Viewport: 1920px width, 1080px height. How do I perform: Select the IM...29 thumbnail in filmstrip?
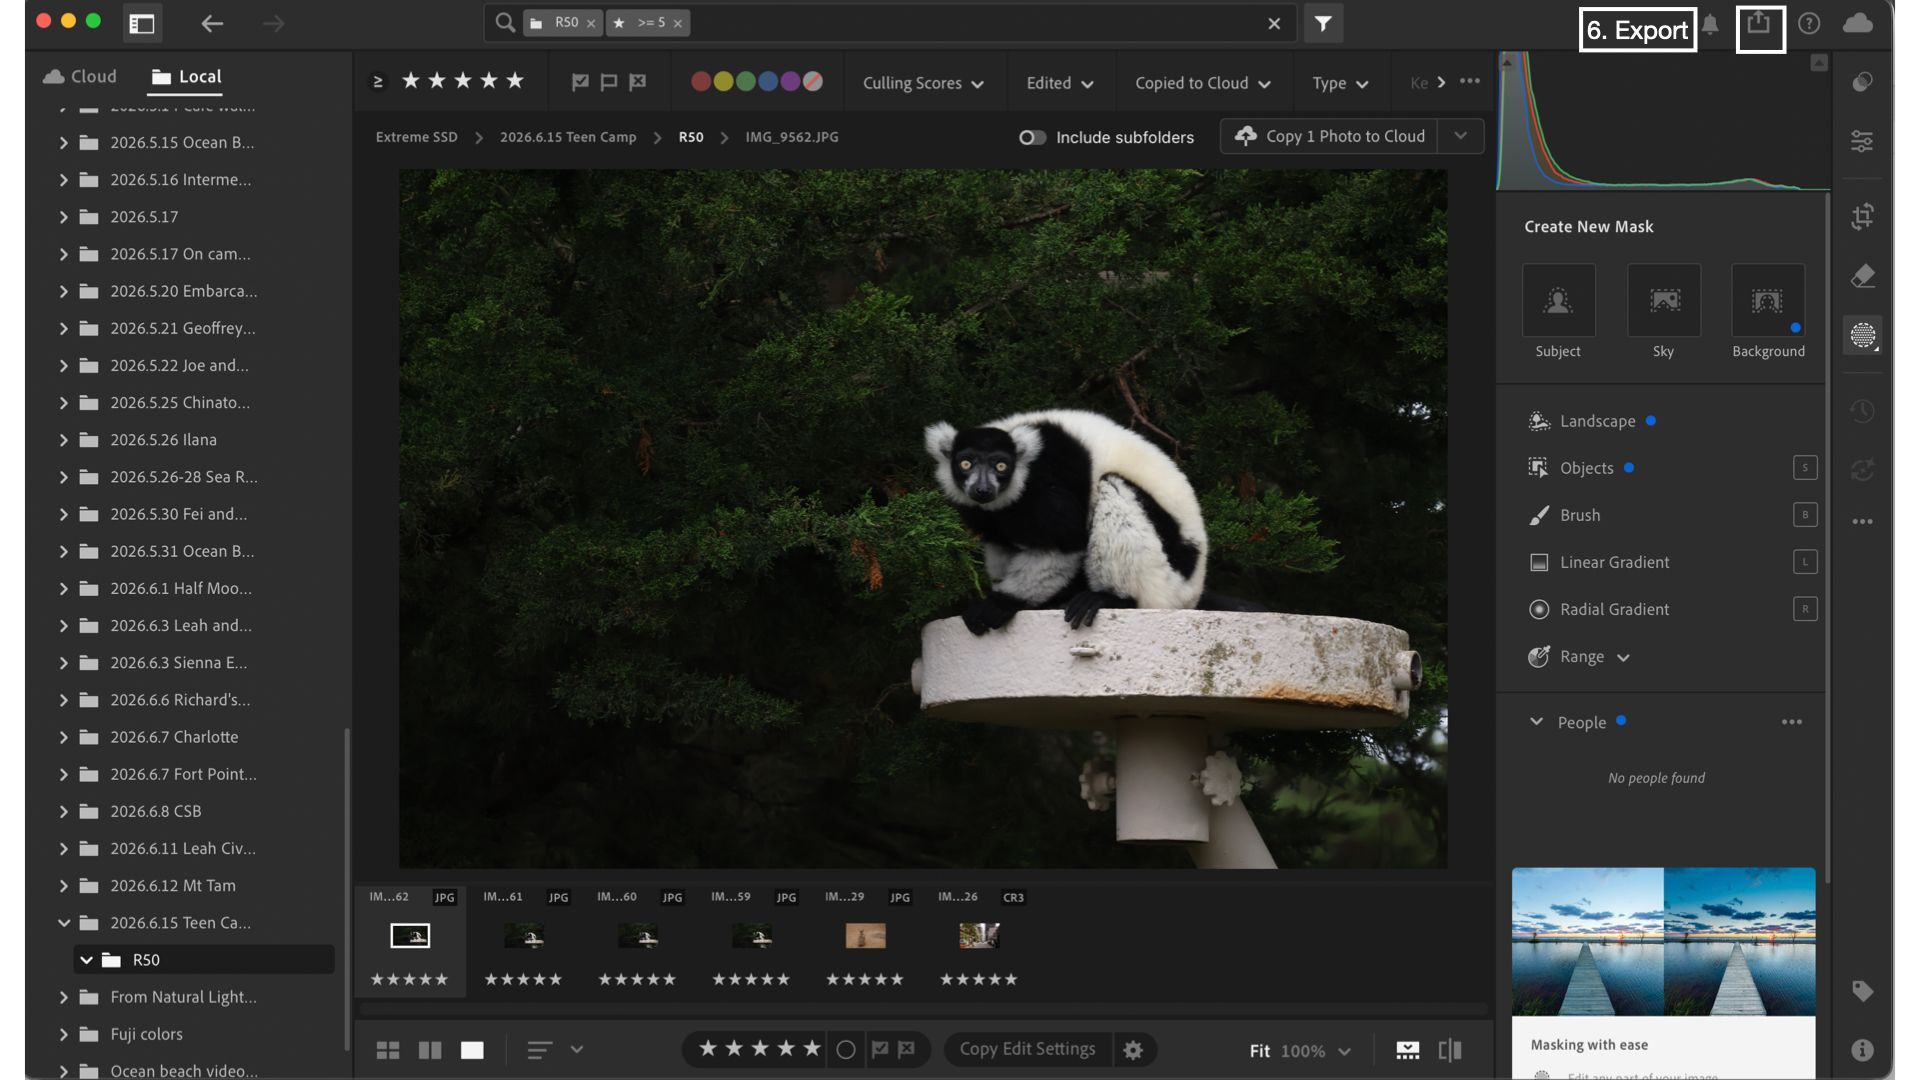(x=866, y=937)
